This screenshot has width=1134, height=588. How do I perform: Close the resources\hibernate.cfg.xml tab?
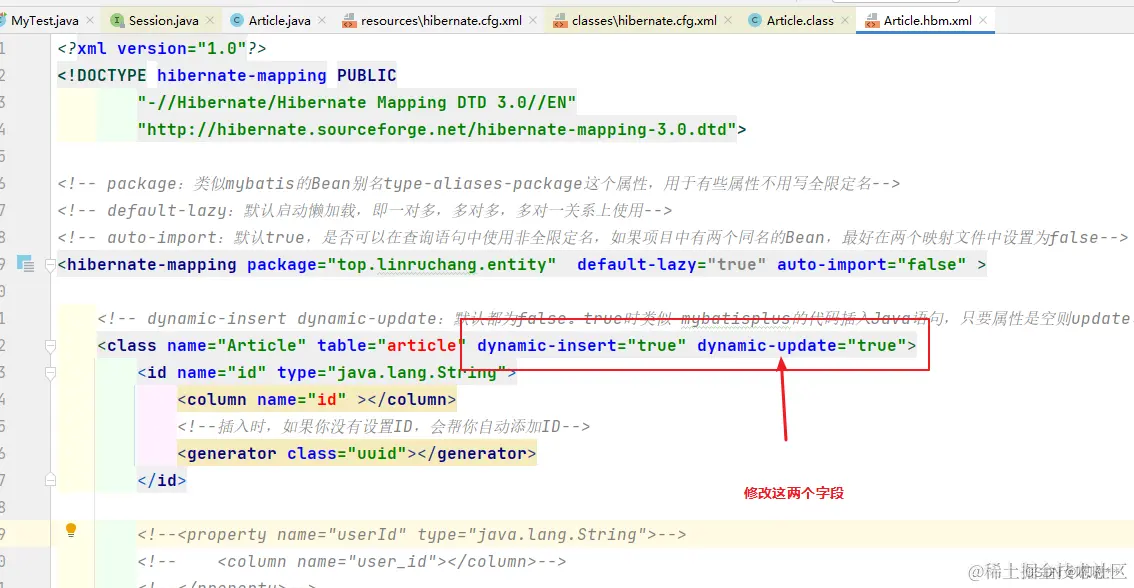pyautogui.click(x=533, y=20)
